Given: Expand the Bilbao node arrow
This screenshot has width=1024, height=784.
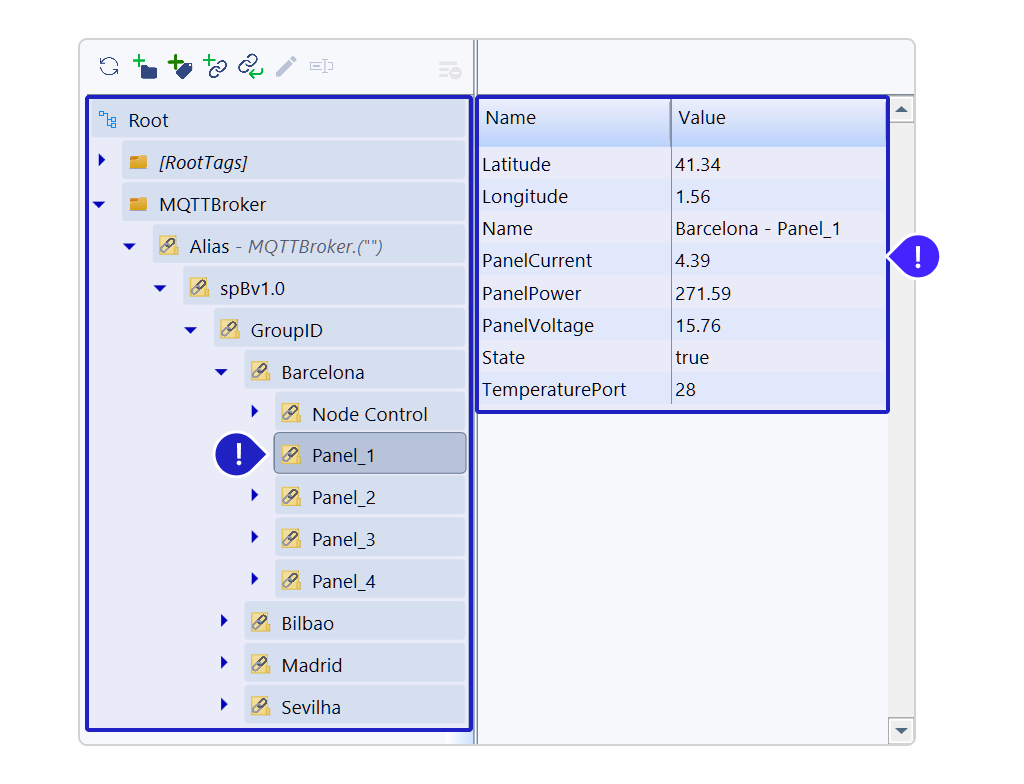Looking at the screenshot, I should [224, 622].
